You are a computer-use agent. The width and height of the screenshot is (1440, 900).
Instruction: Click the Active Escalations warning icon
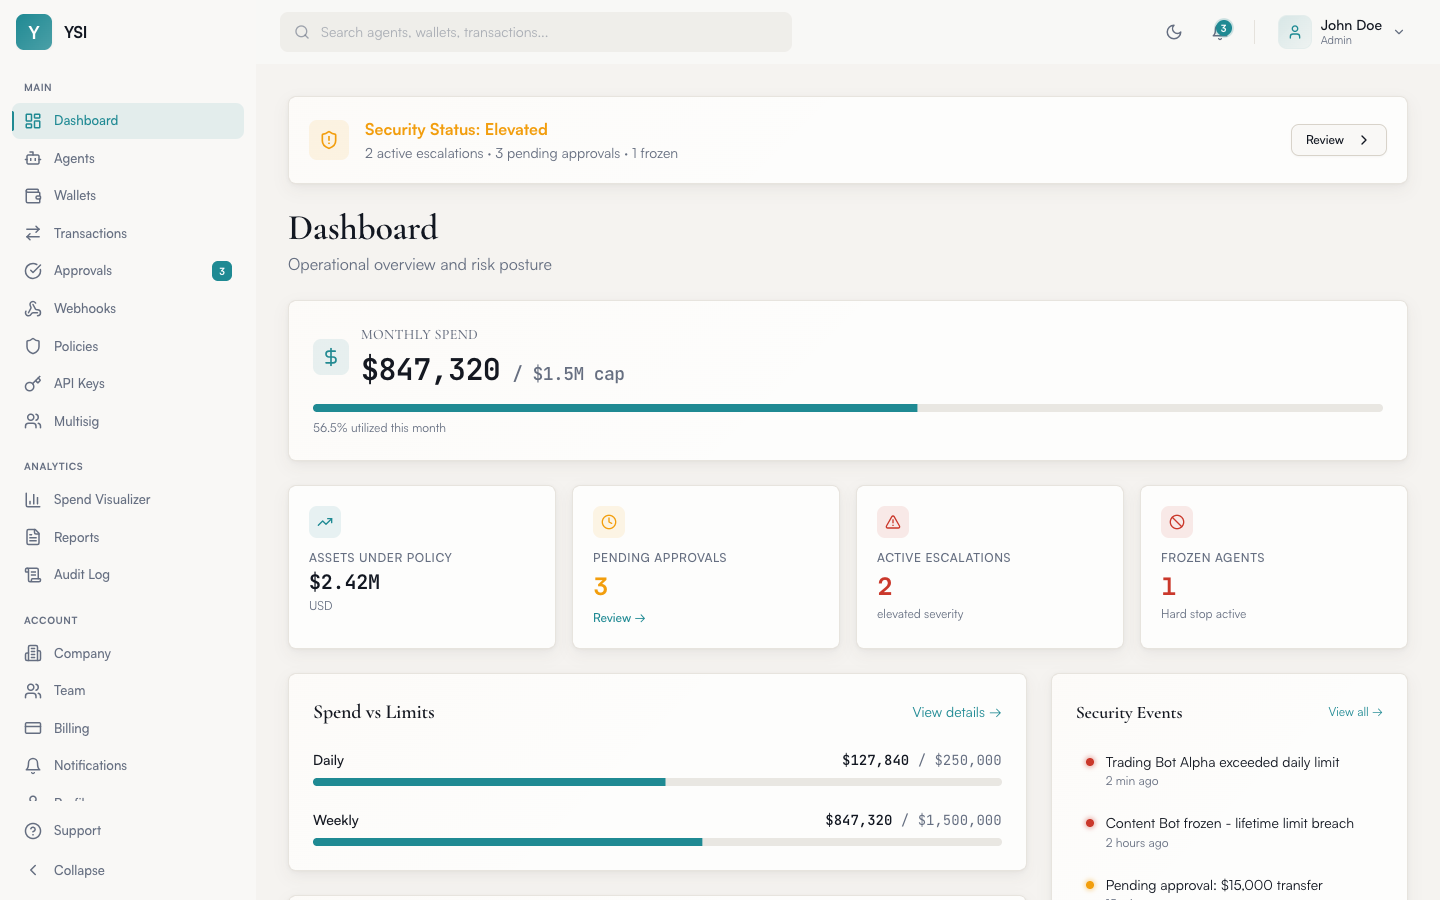[x=893, y=522]
